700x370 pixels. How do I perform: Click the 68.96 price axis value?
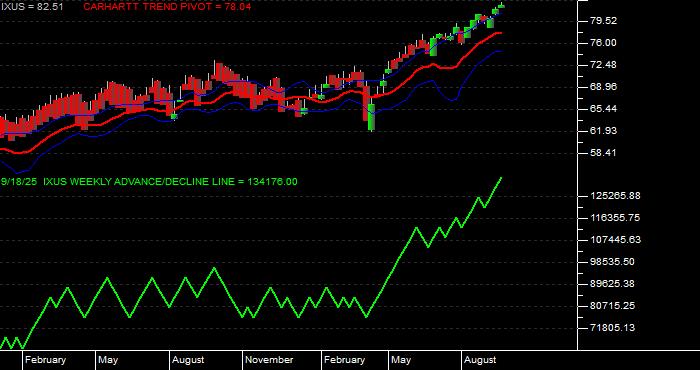[x=603, y=87]
